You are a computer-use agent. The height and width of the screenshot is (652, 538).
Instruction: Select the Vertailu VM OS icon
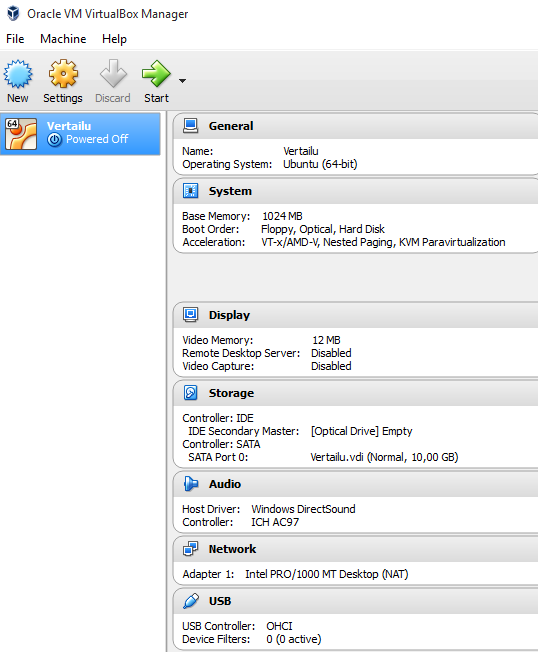21,134
